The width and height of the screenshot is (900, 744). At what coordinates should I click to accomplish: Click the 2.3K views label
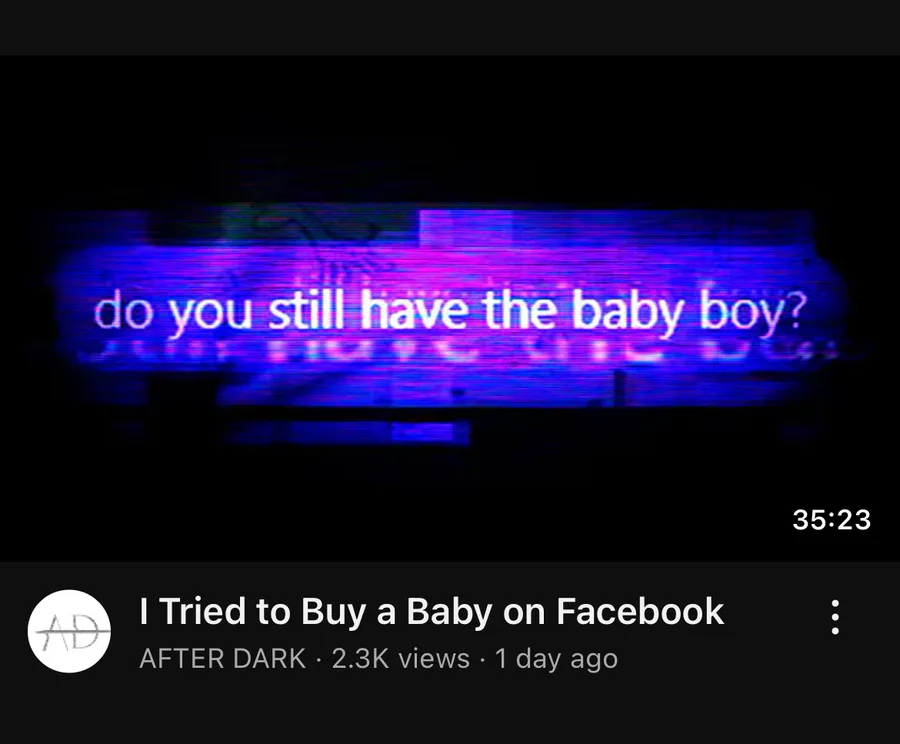pos(401,658)
